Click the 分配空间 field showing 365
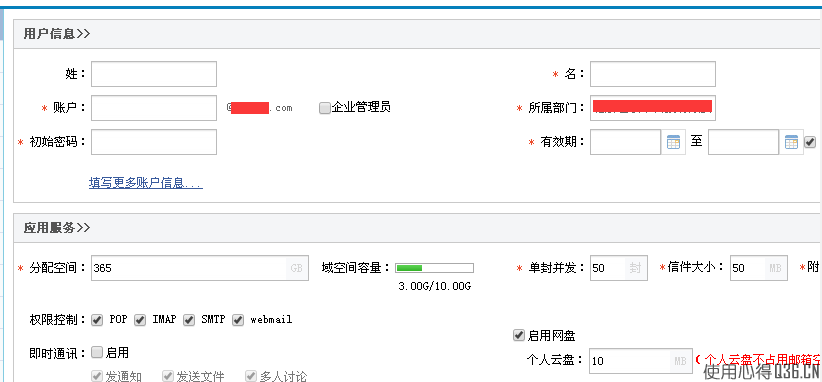 coord(200,268)
